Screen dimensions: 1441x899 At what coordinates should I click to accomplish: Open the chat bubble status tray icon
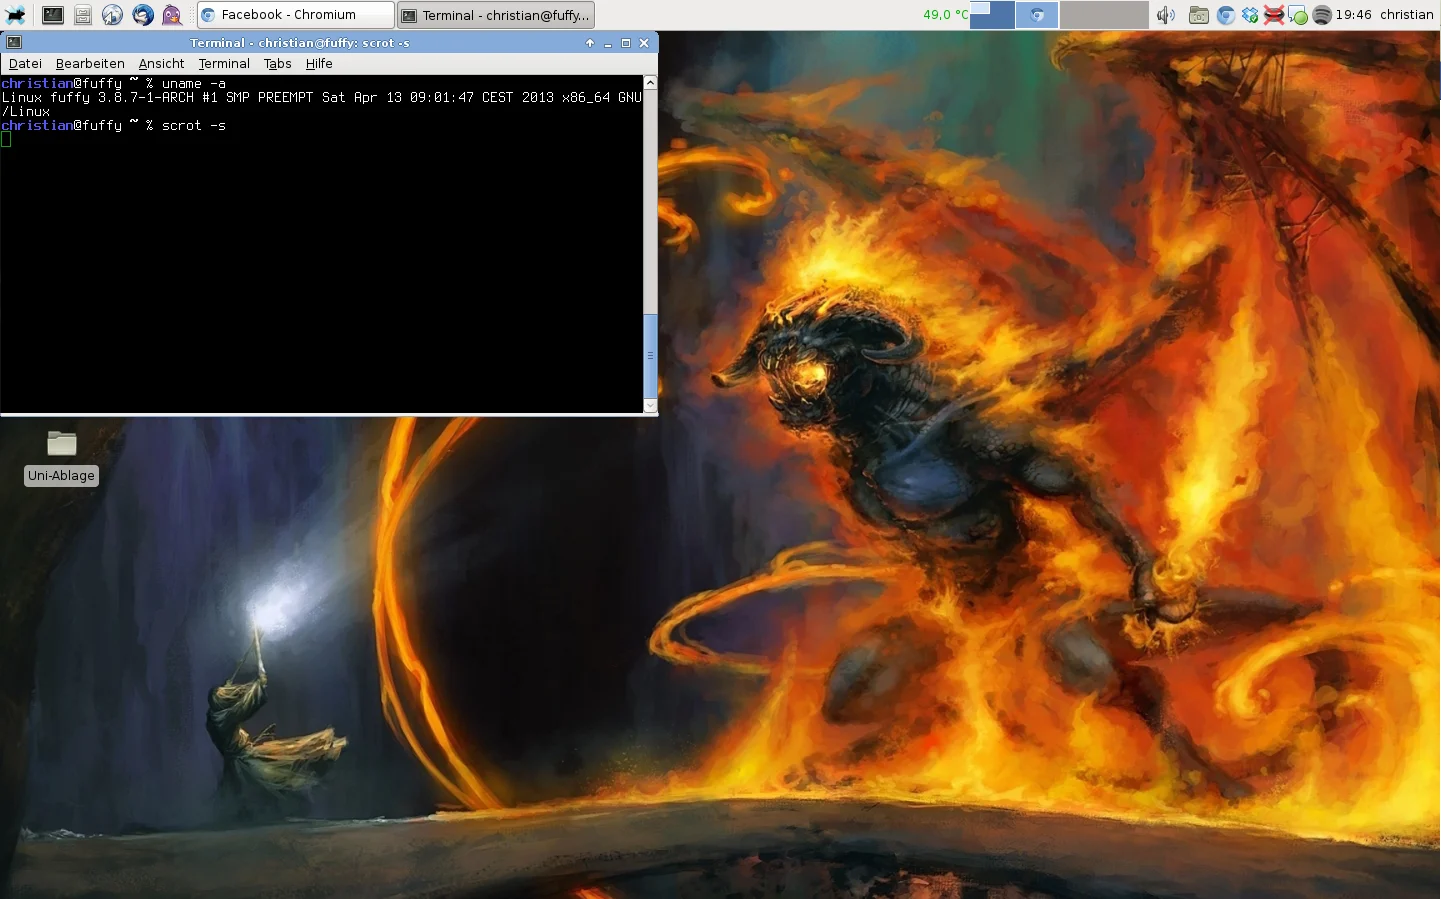[x=1298, y=15]
